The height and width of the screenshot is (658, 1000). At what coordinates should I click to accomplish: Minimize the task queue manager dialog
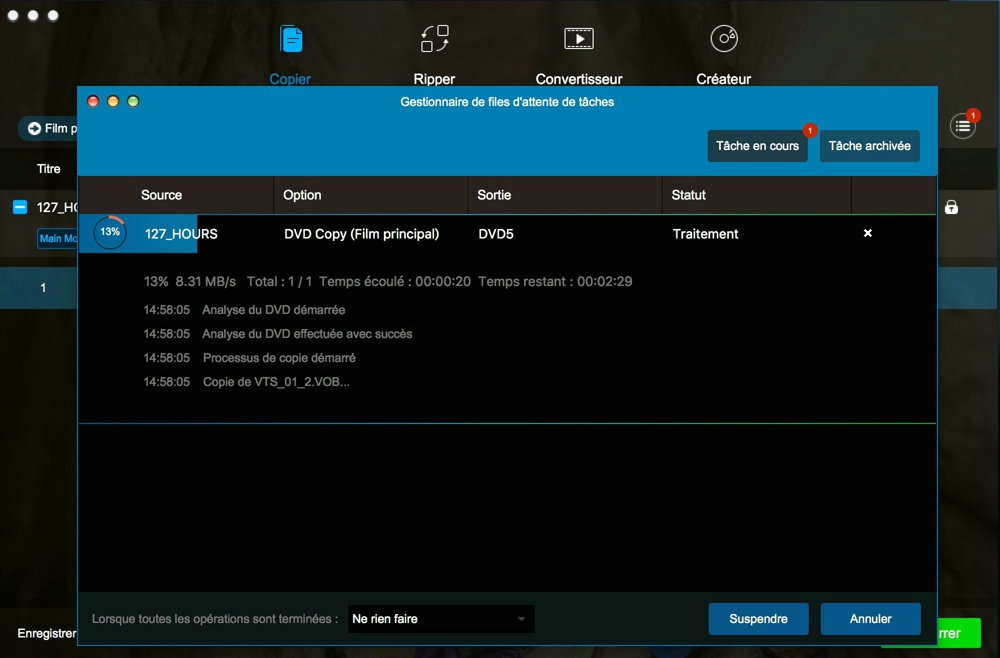pos(113,101)
